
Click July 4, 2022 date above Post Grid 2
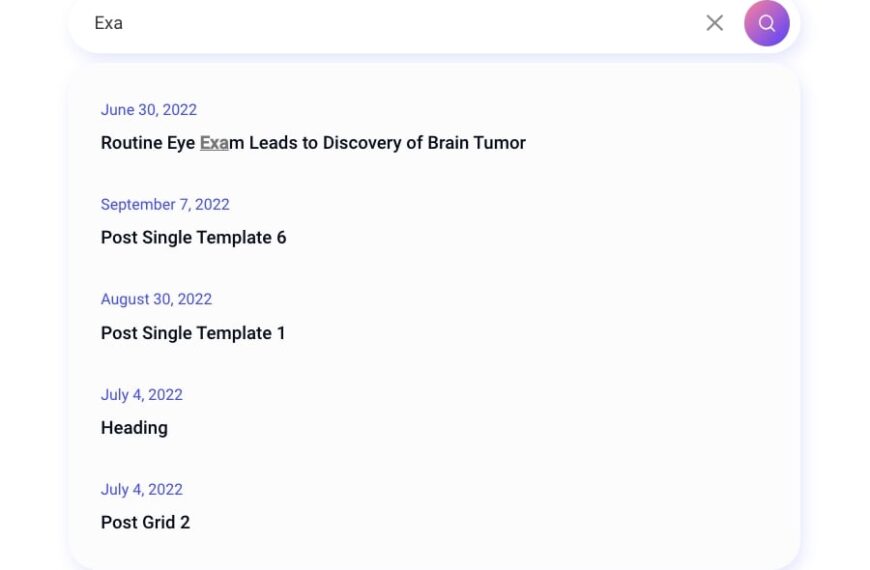point(141,490)
